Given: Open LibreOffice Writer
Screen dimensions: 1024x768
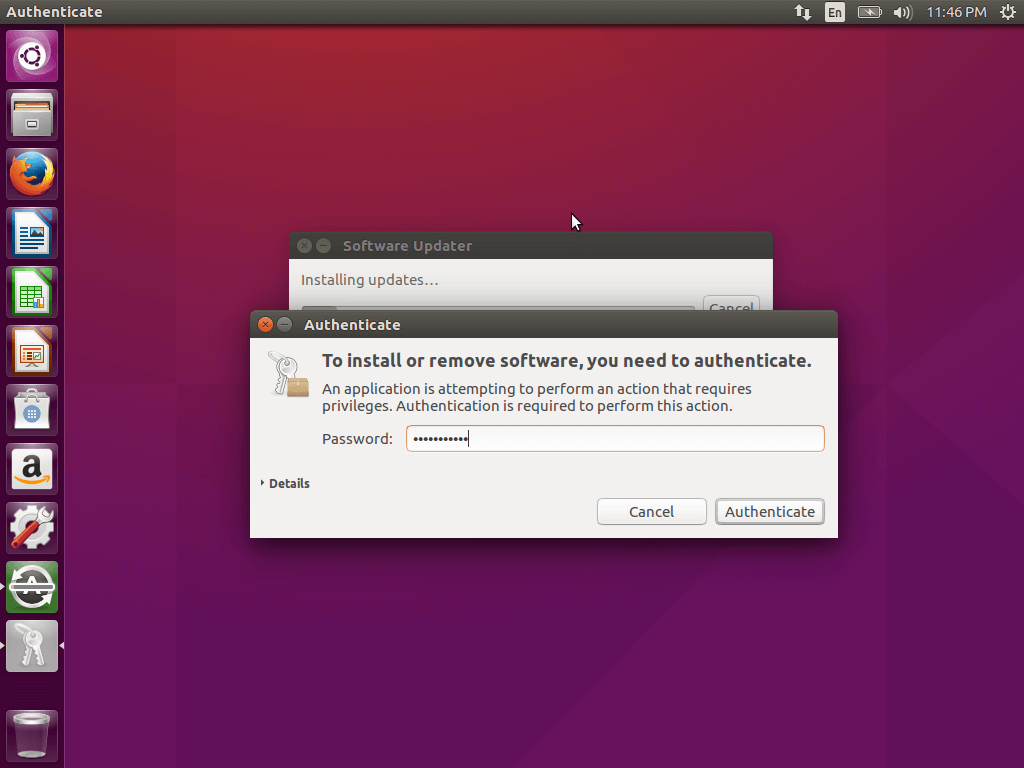Looking at the screenshot, I should [31, 232].
